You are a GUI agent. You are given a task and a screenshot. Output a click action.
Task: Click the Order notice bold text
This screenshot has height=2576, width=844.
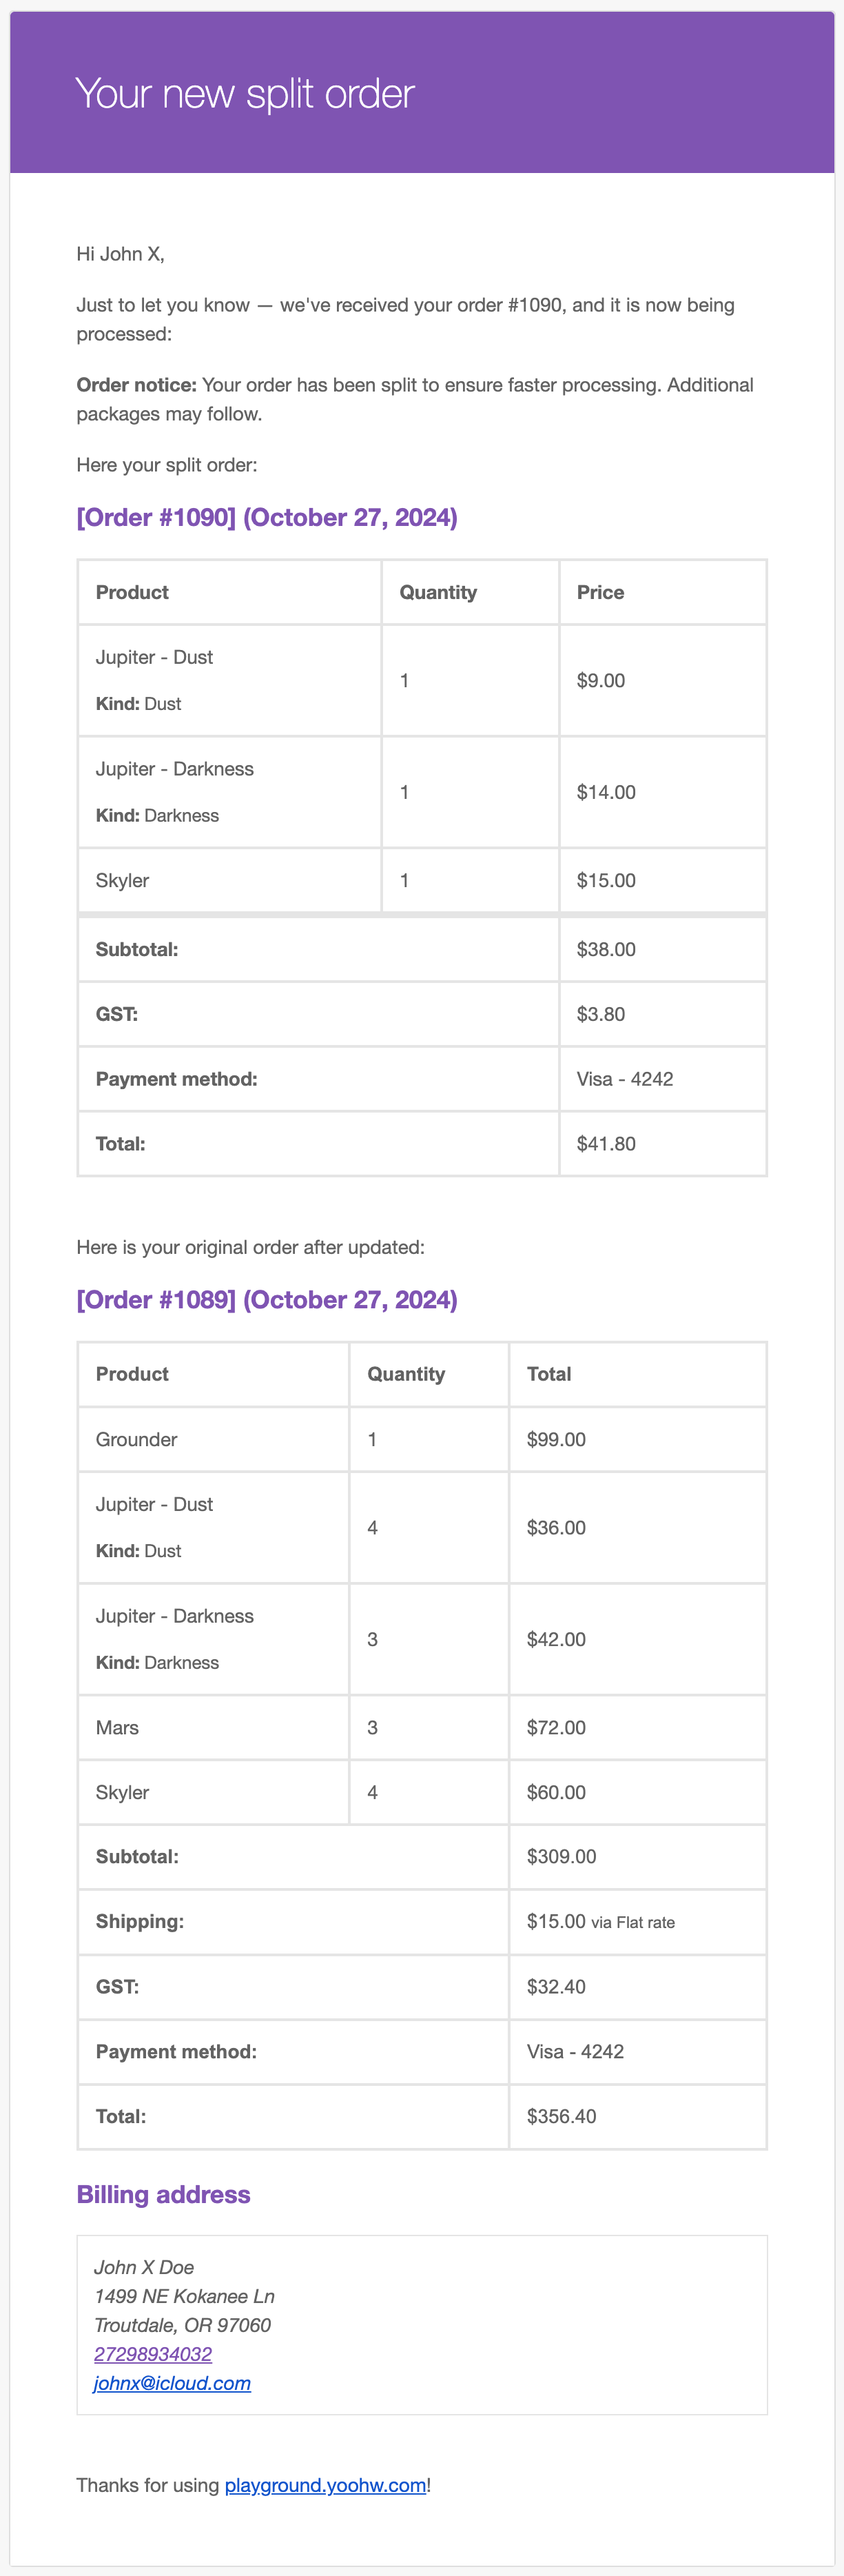(136, 385)
